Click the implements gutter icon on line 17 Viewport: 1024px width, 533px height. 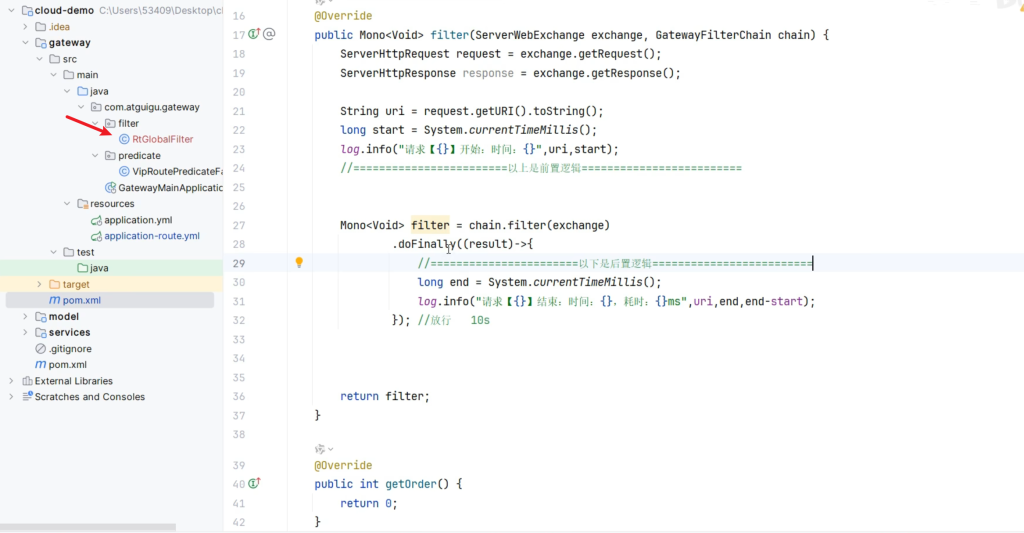click(254, 34)
